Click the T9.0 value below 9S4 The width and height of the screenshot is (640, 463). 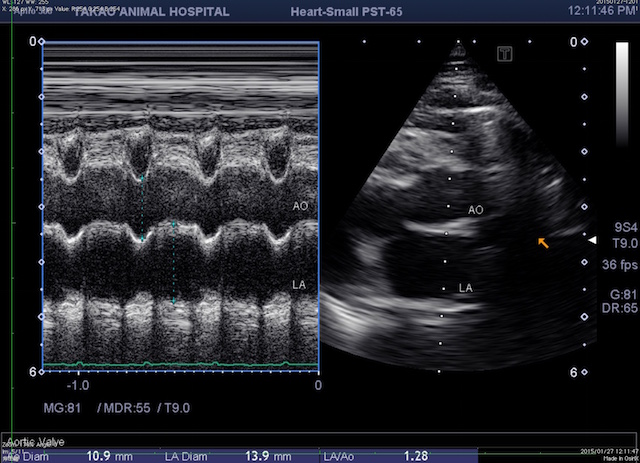point(625,244)
